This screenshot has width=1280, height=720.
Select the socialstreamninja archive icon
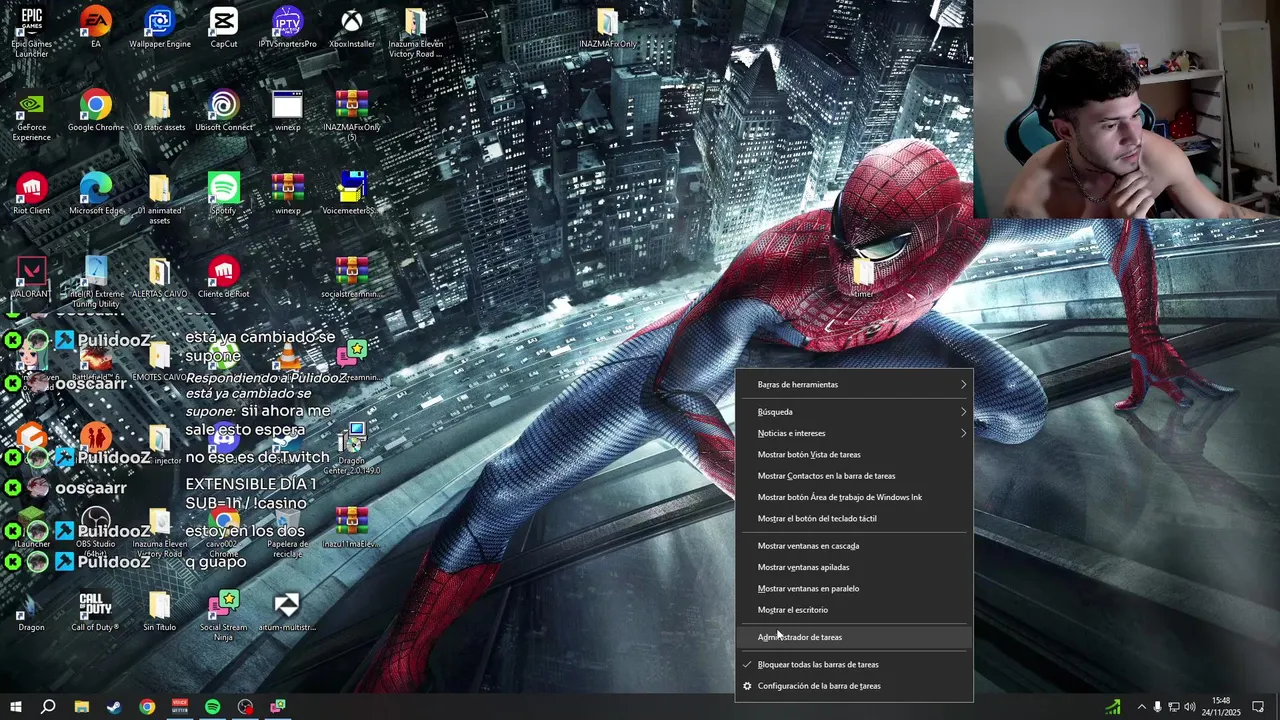point(352,278)
